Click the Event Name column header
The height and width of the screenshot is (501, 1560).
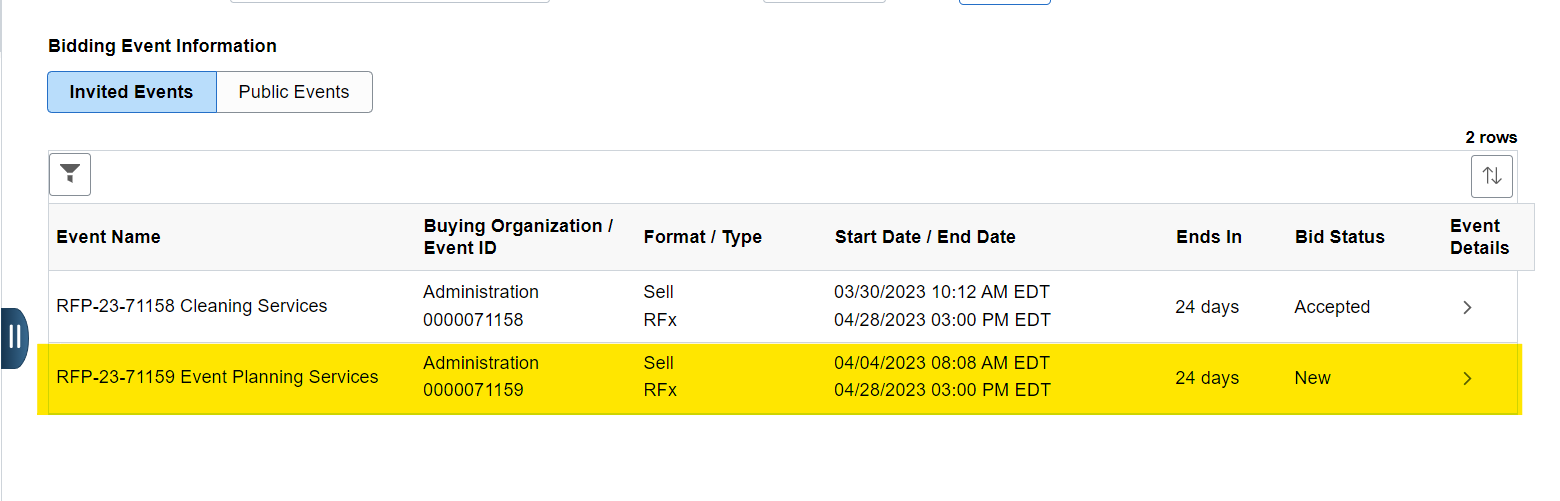[108, 237]
